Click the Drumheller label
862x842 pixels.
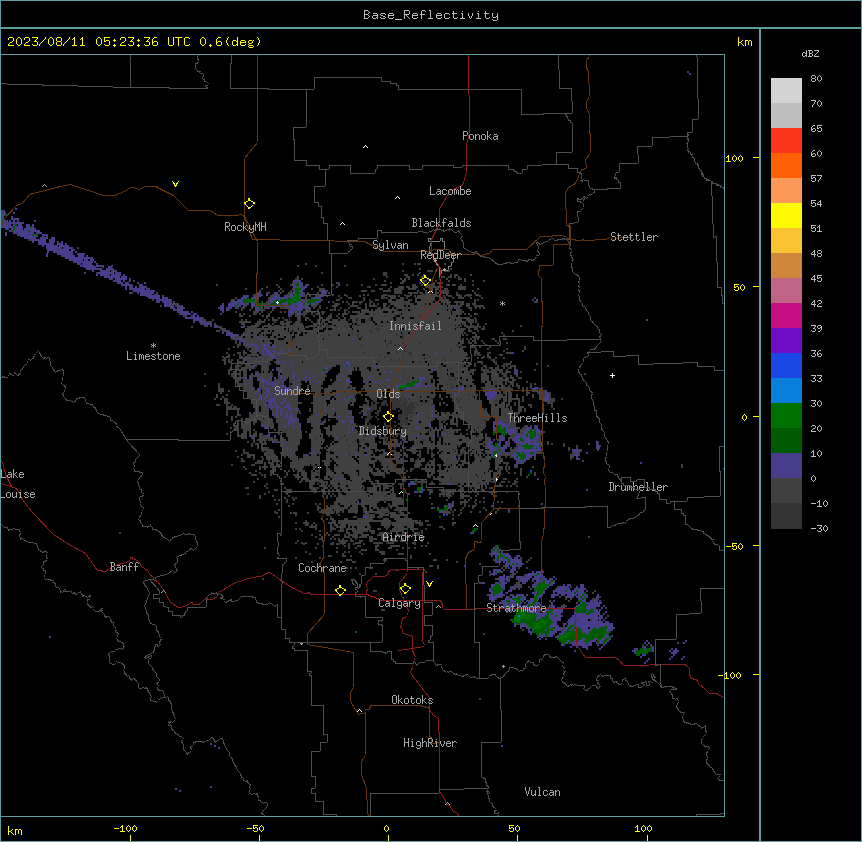[638, 487]
